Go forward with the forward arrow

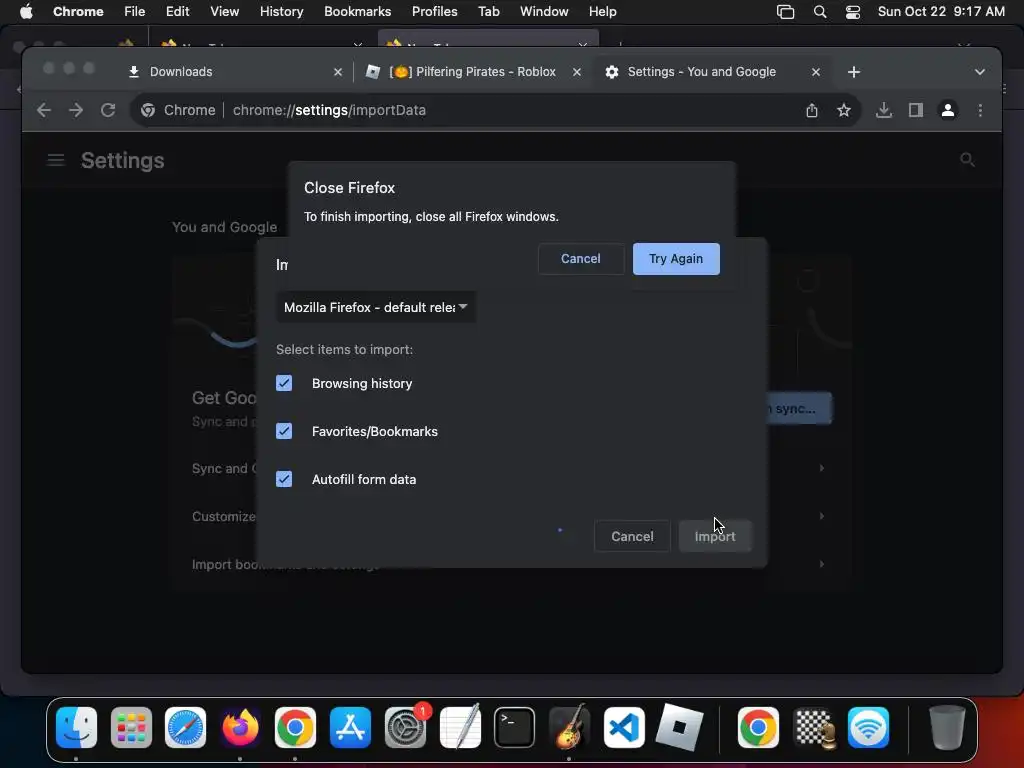(x=76, y=110)
